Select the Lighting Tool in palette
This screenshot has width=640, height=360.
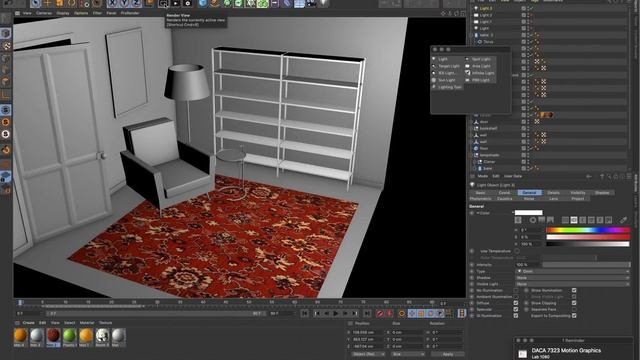coord(449,87)
